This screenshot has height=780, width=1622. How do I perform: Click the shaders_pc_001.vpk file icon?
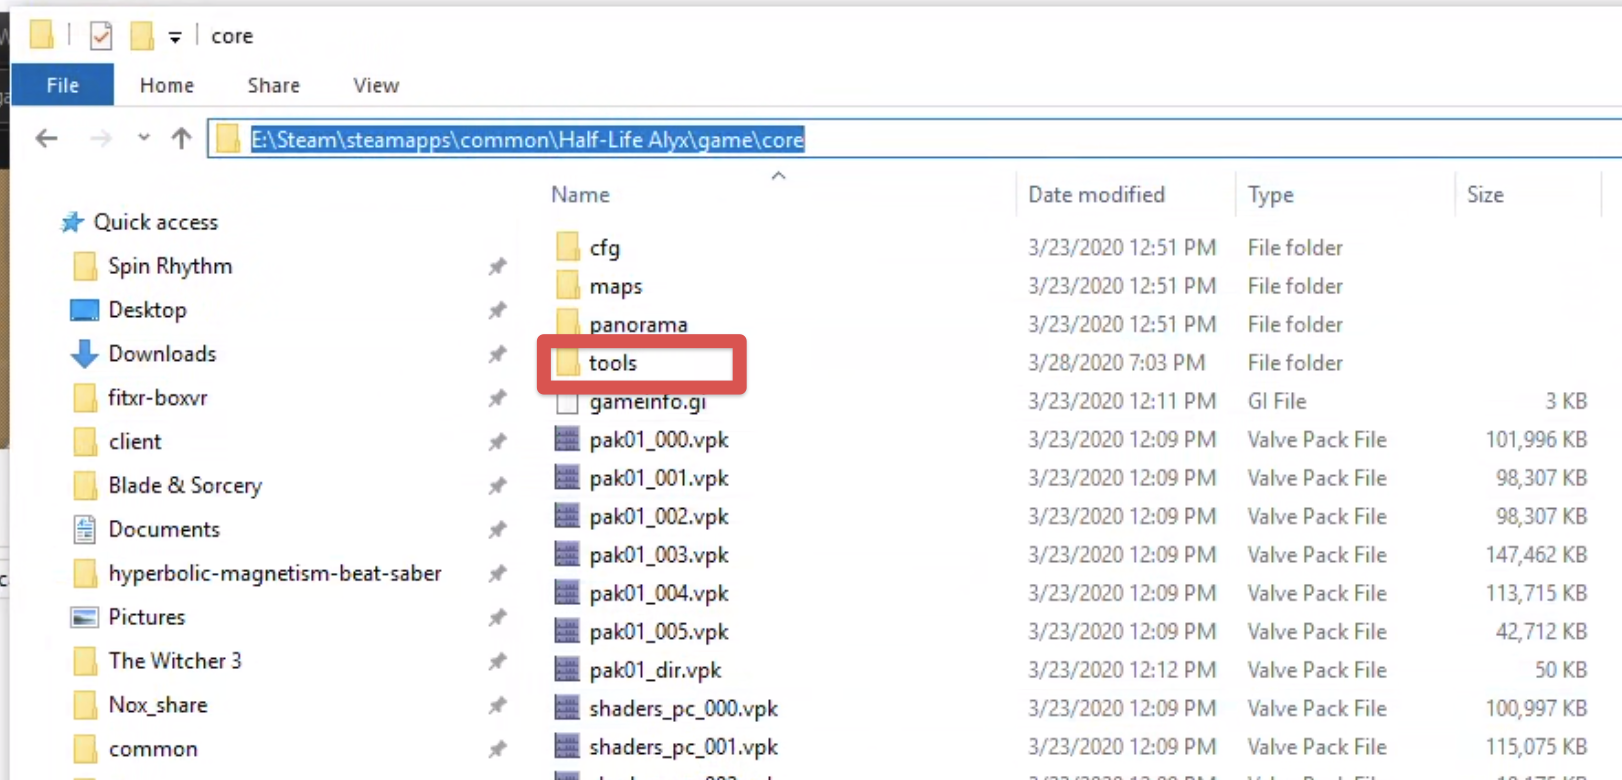click(567, 746)
